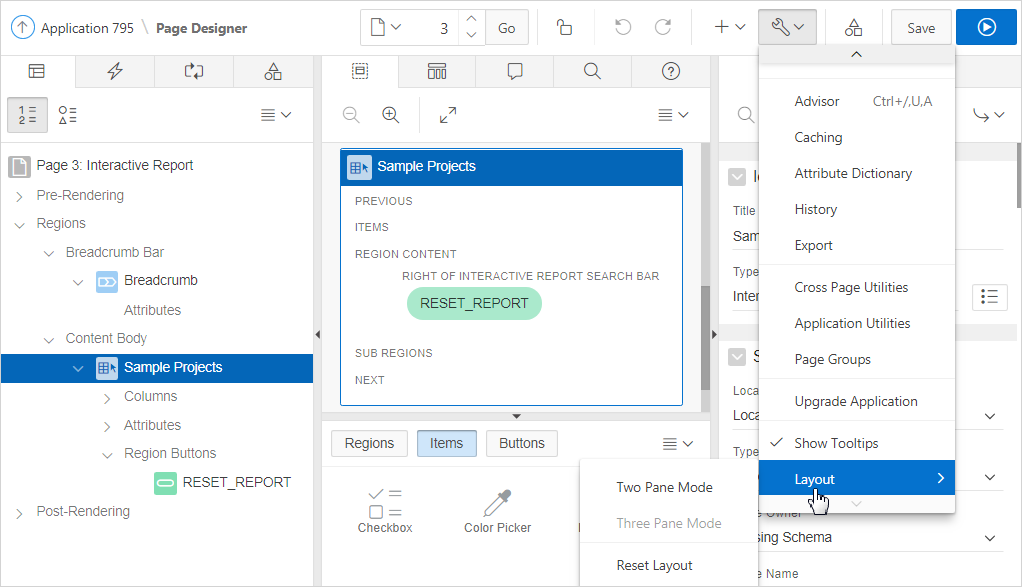Open the Page Search tab icon

tap(592, 71)
